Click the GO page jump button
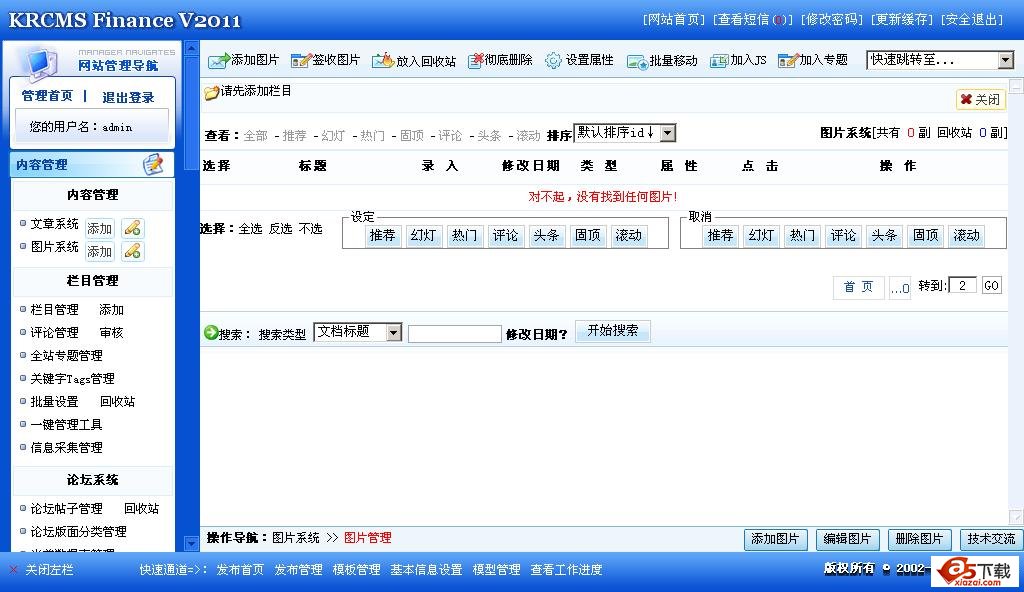 click(991, 285)
